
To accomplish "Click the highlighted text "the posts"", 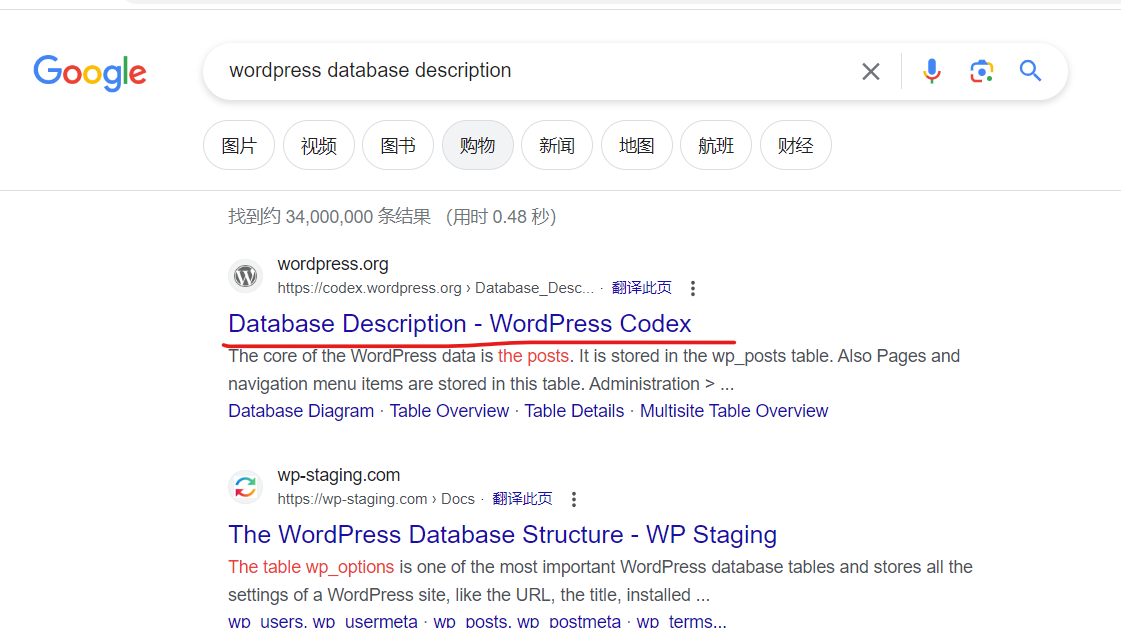I will (x=533, y=356).
